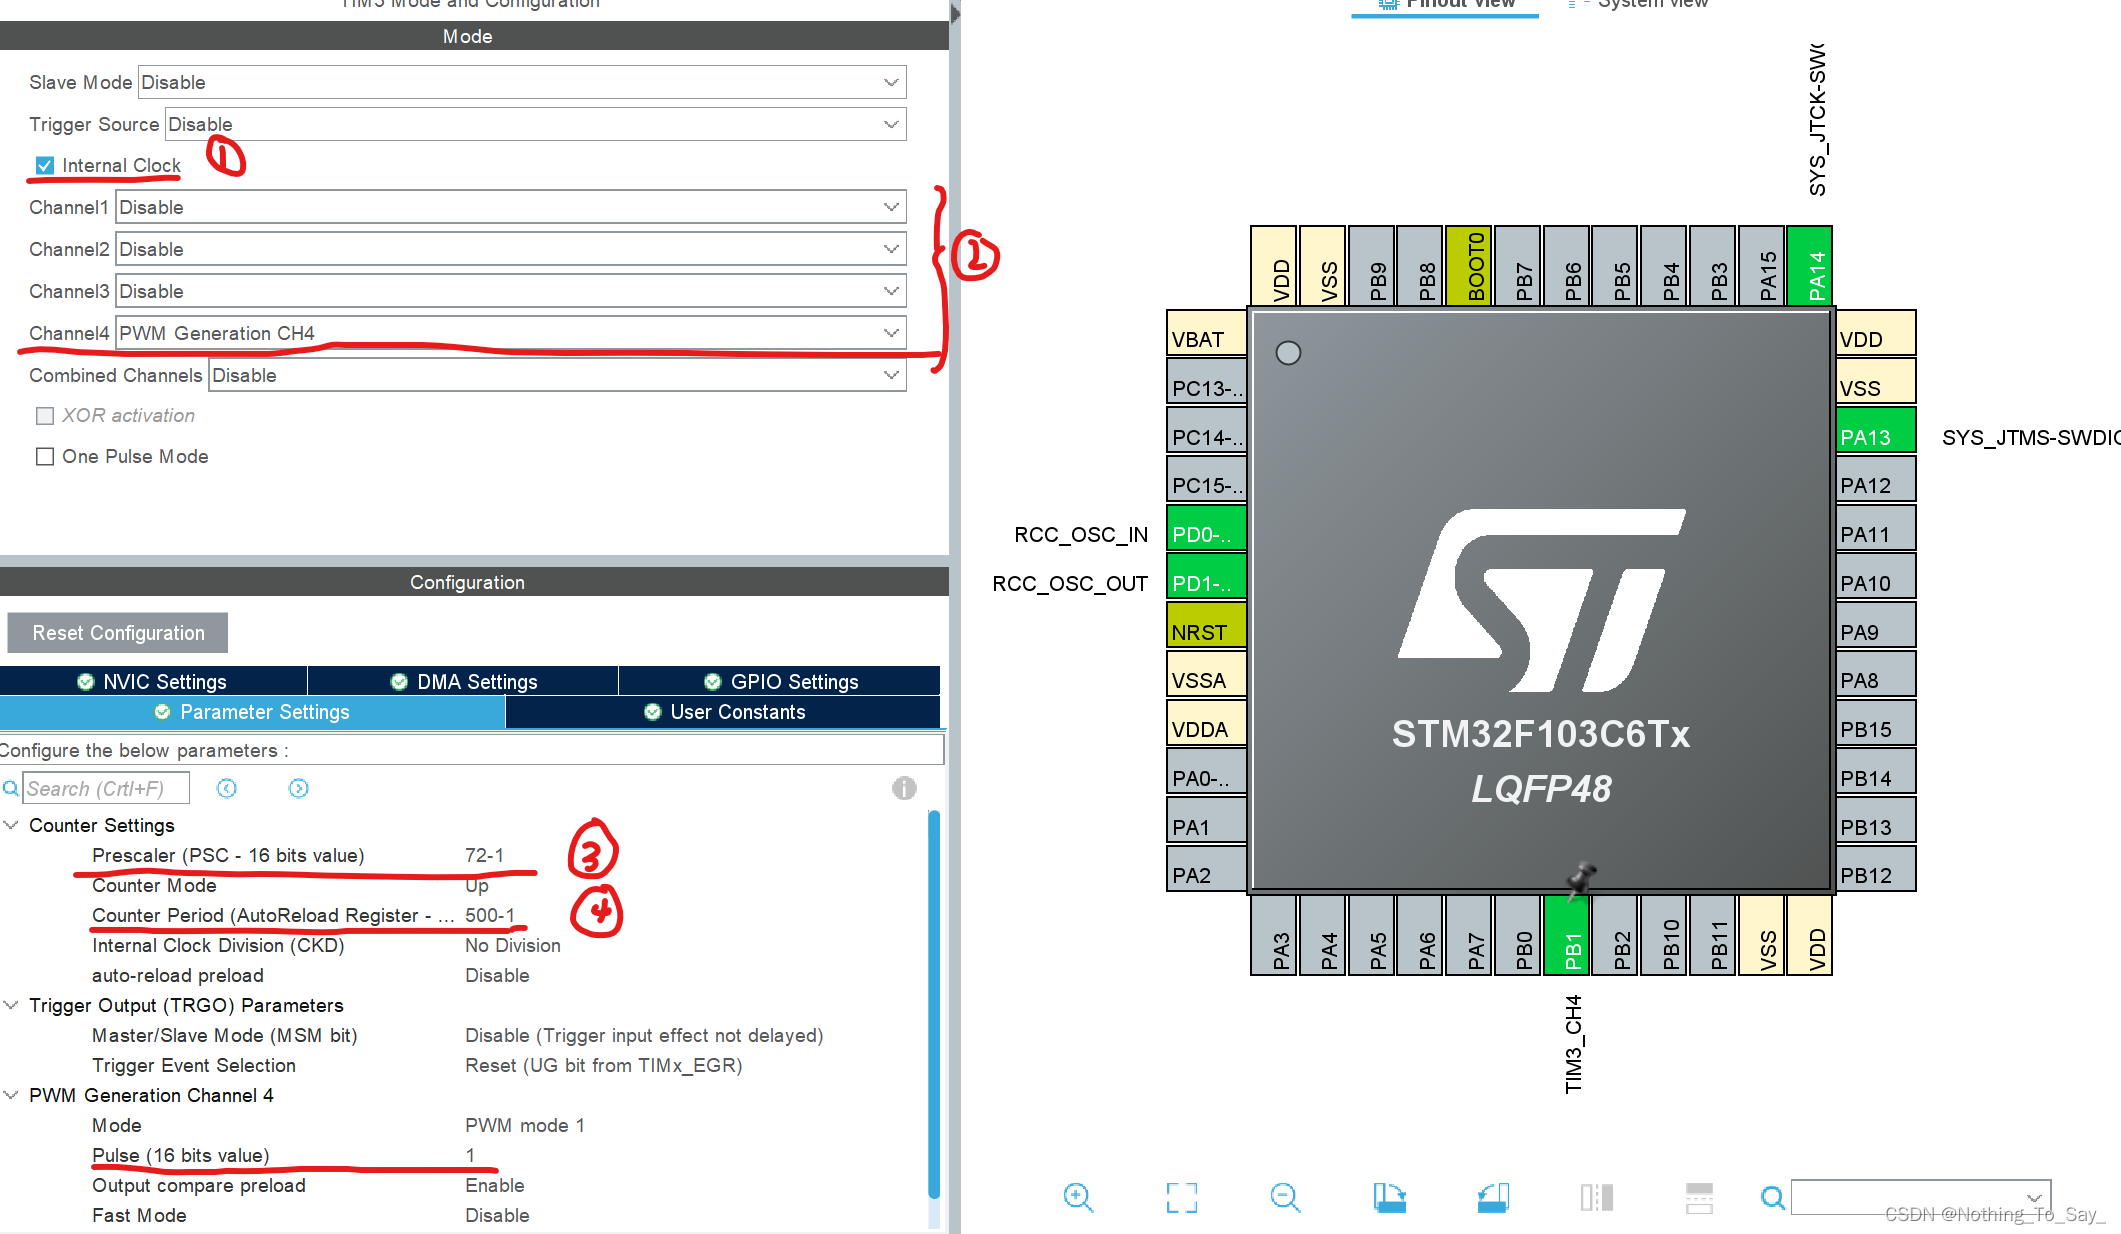Image resolution: width=2121 pixels, height=1234 pixels.
Task: Click the parameter list vertical scrollbar
Action: coord(934,1005)
